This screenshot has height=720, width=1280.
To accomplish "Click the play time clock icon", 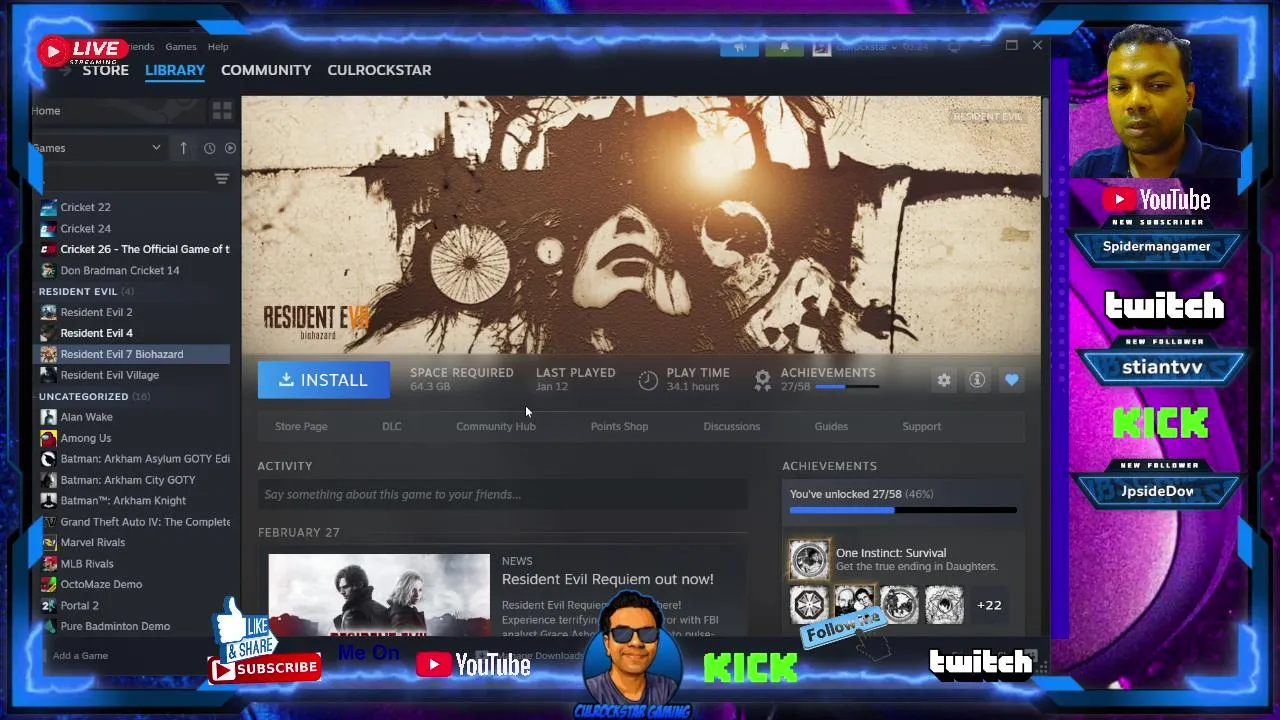I will tap(648, 380).
